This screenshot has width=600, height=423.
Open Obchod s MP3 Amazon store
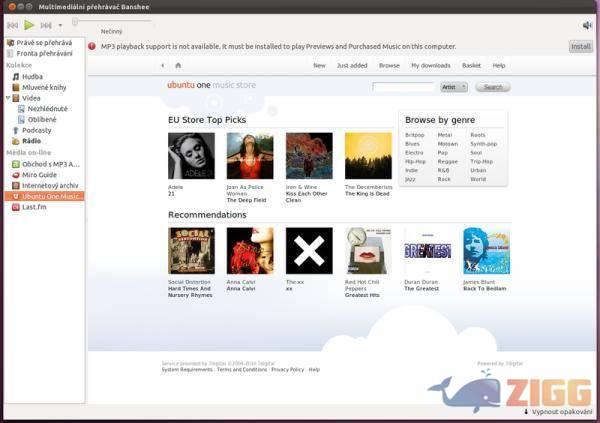(51, 164)
